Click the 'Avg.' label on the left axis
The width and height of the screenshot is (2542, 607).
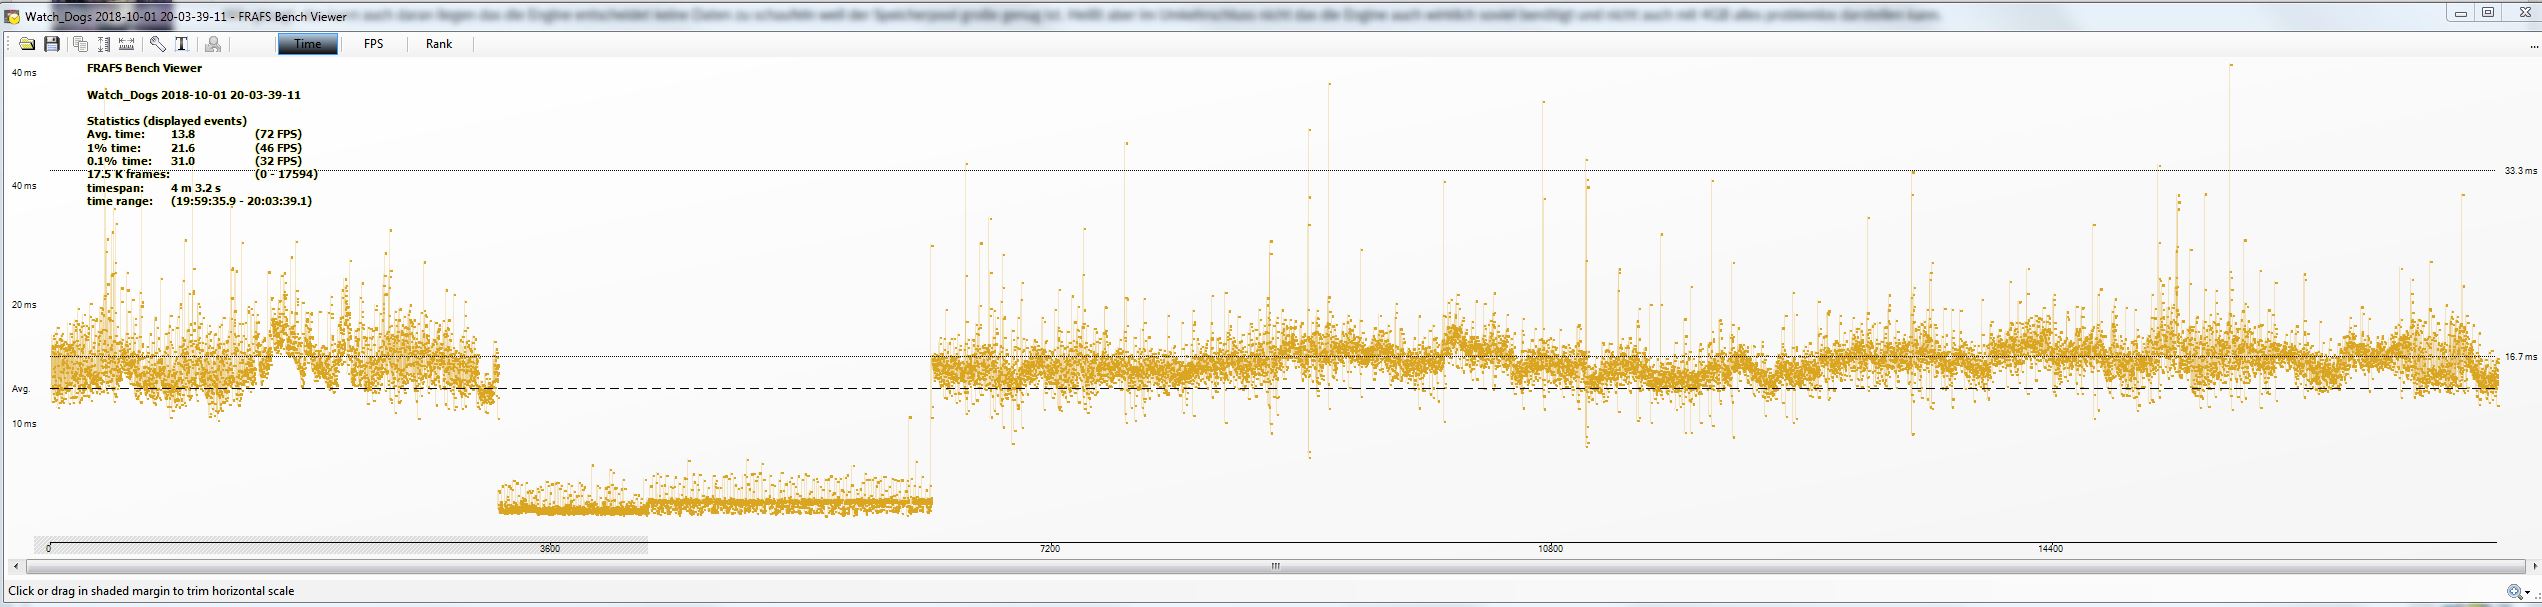[x=21, y=389]
